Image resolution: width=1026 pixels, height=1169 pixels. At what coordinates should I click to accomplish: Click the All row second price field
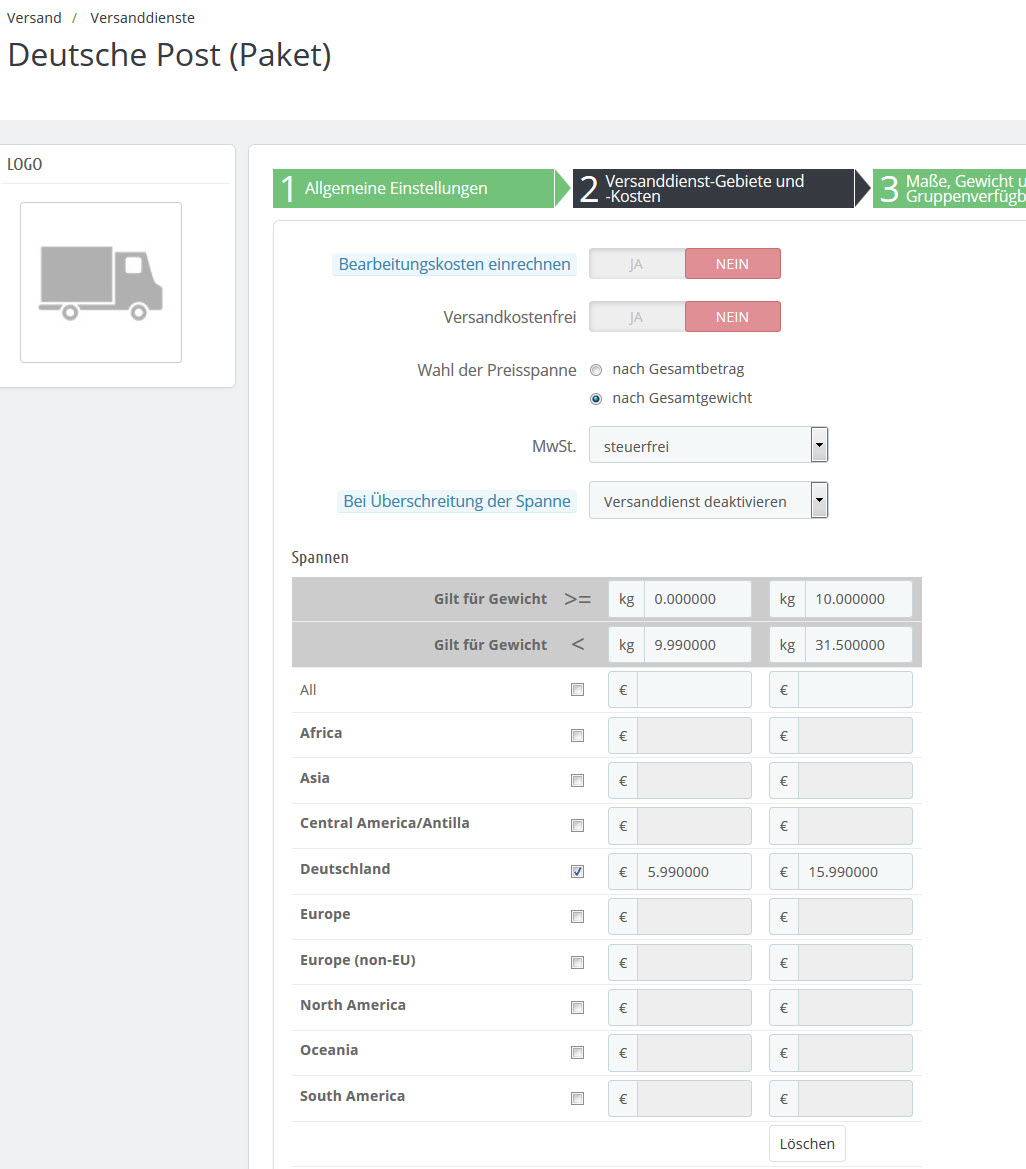(855, 690)
